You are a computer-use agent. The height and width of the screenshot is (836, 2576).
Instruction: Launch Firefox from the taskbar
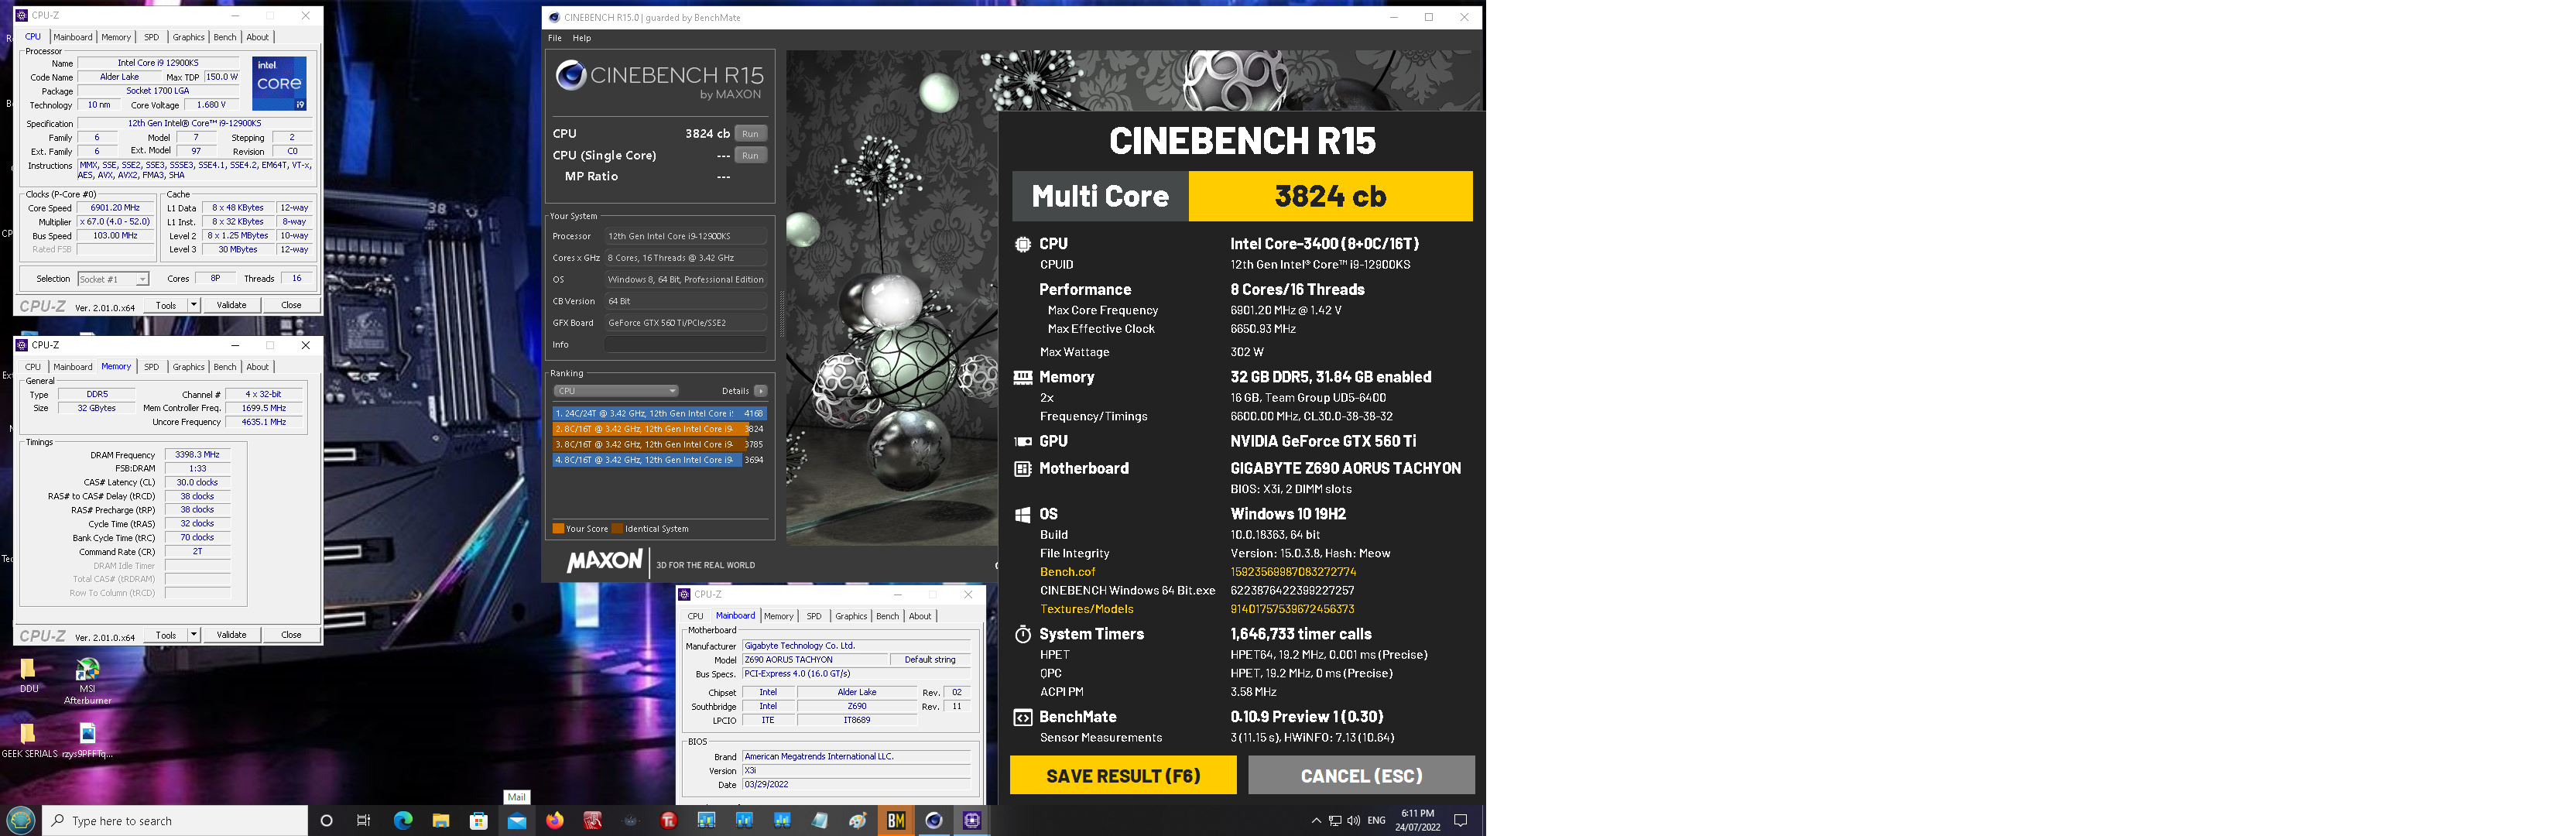point(555,821)
